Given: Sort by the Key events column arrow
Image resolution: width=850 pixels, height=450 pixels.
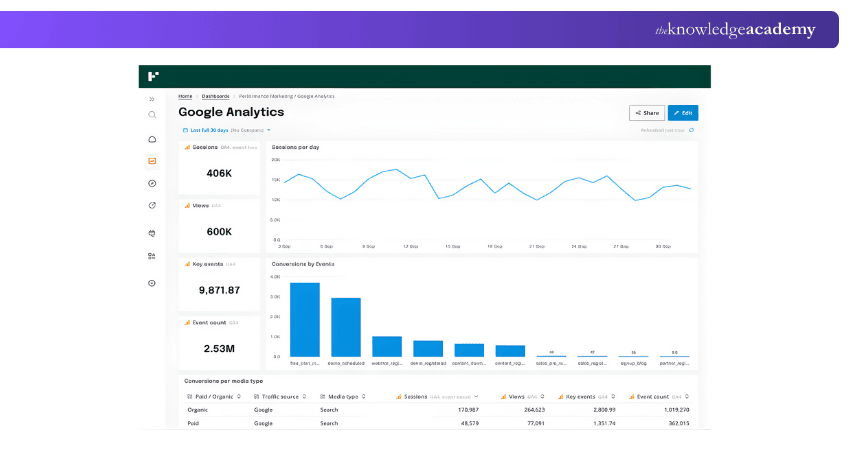Looking at the screenshot, I should (x=613, y=397).
